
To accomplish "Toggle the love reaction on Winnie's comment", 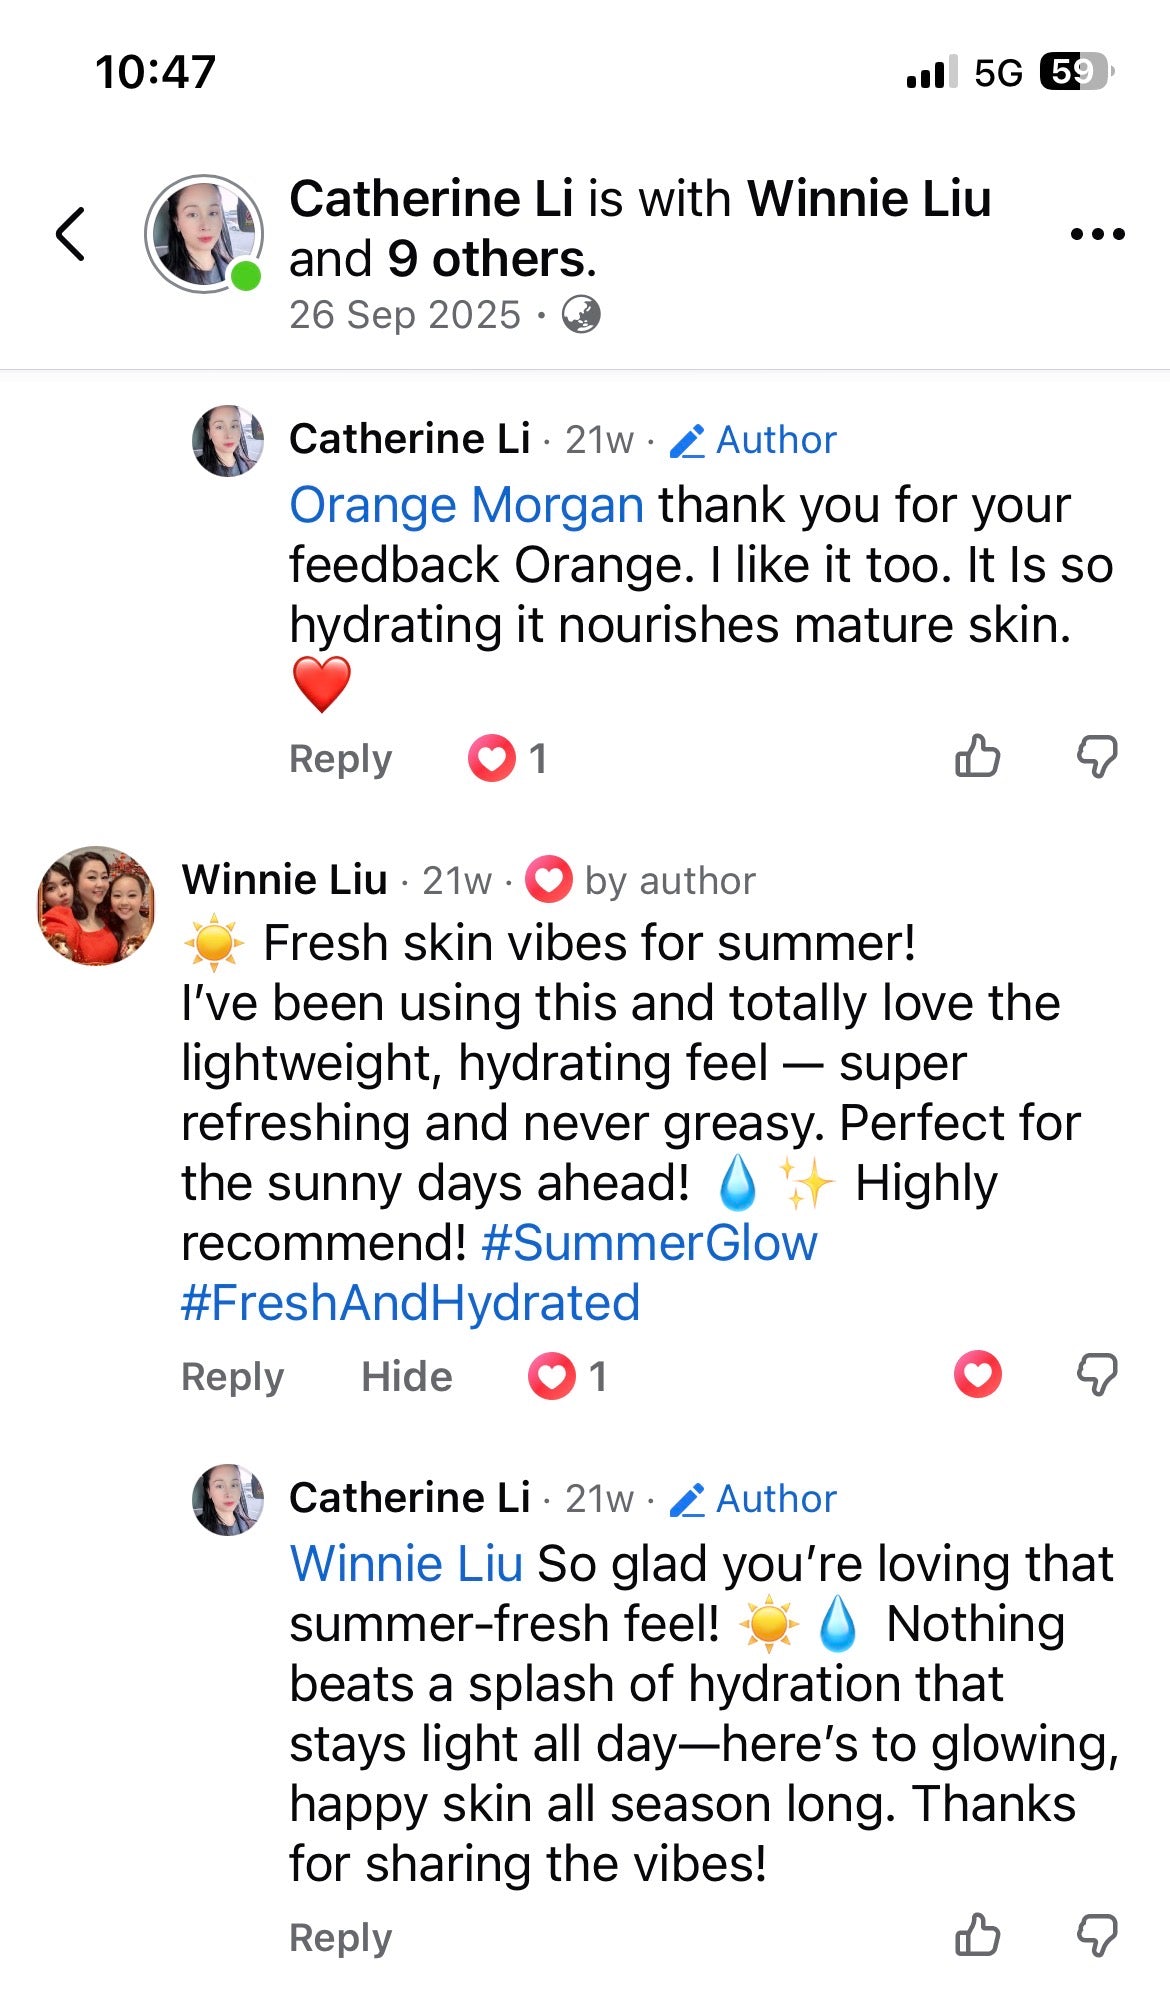I will click(978, 1374).
